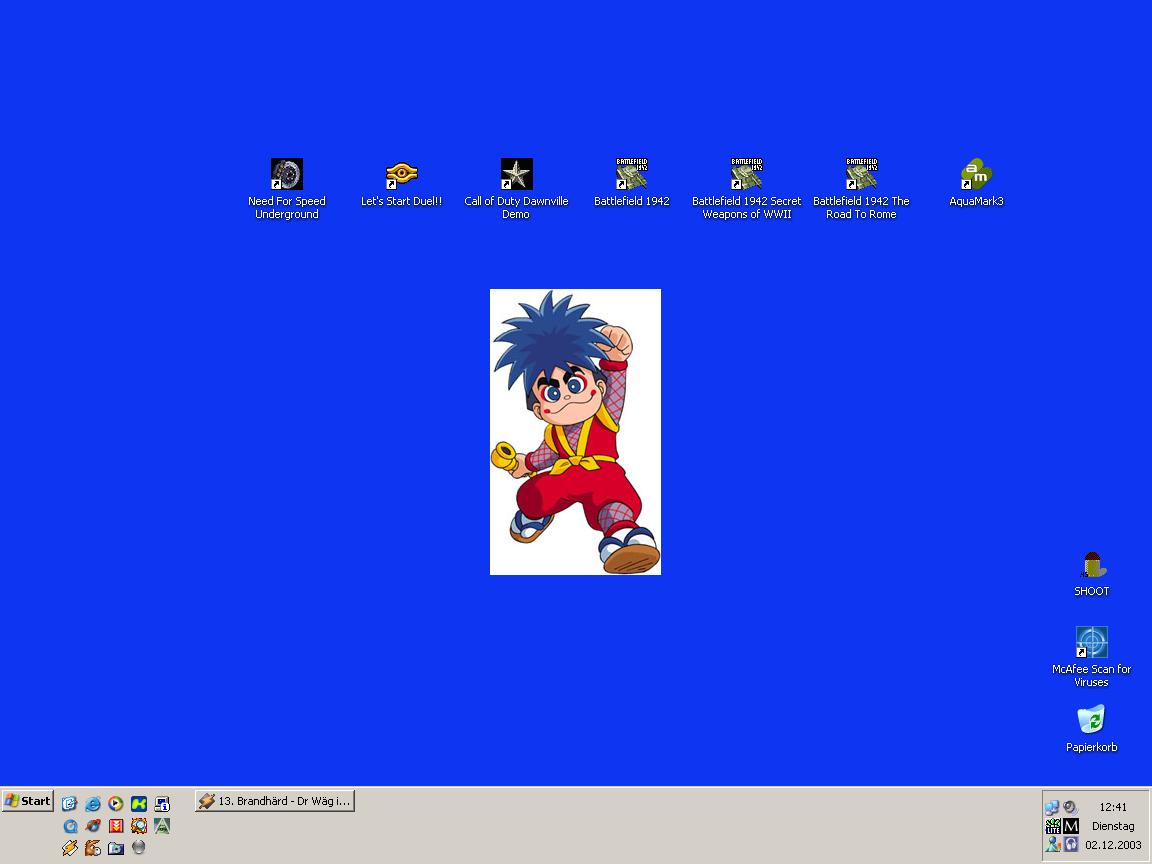Click the green pyramid quick launch icon
Image resolution: width=1152 pixels, height=864 pixels.
(162, 826)
